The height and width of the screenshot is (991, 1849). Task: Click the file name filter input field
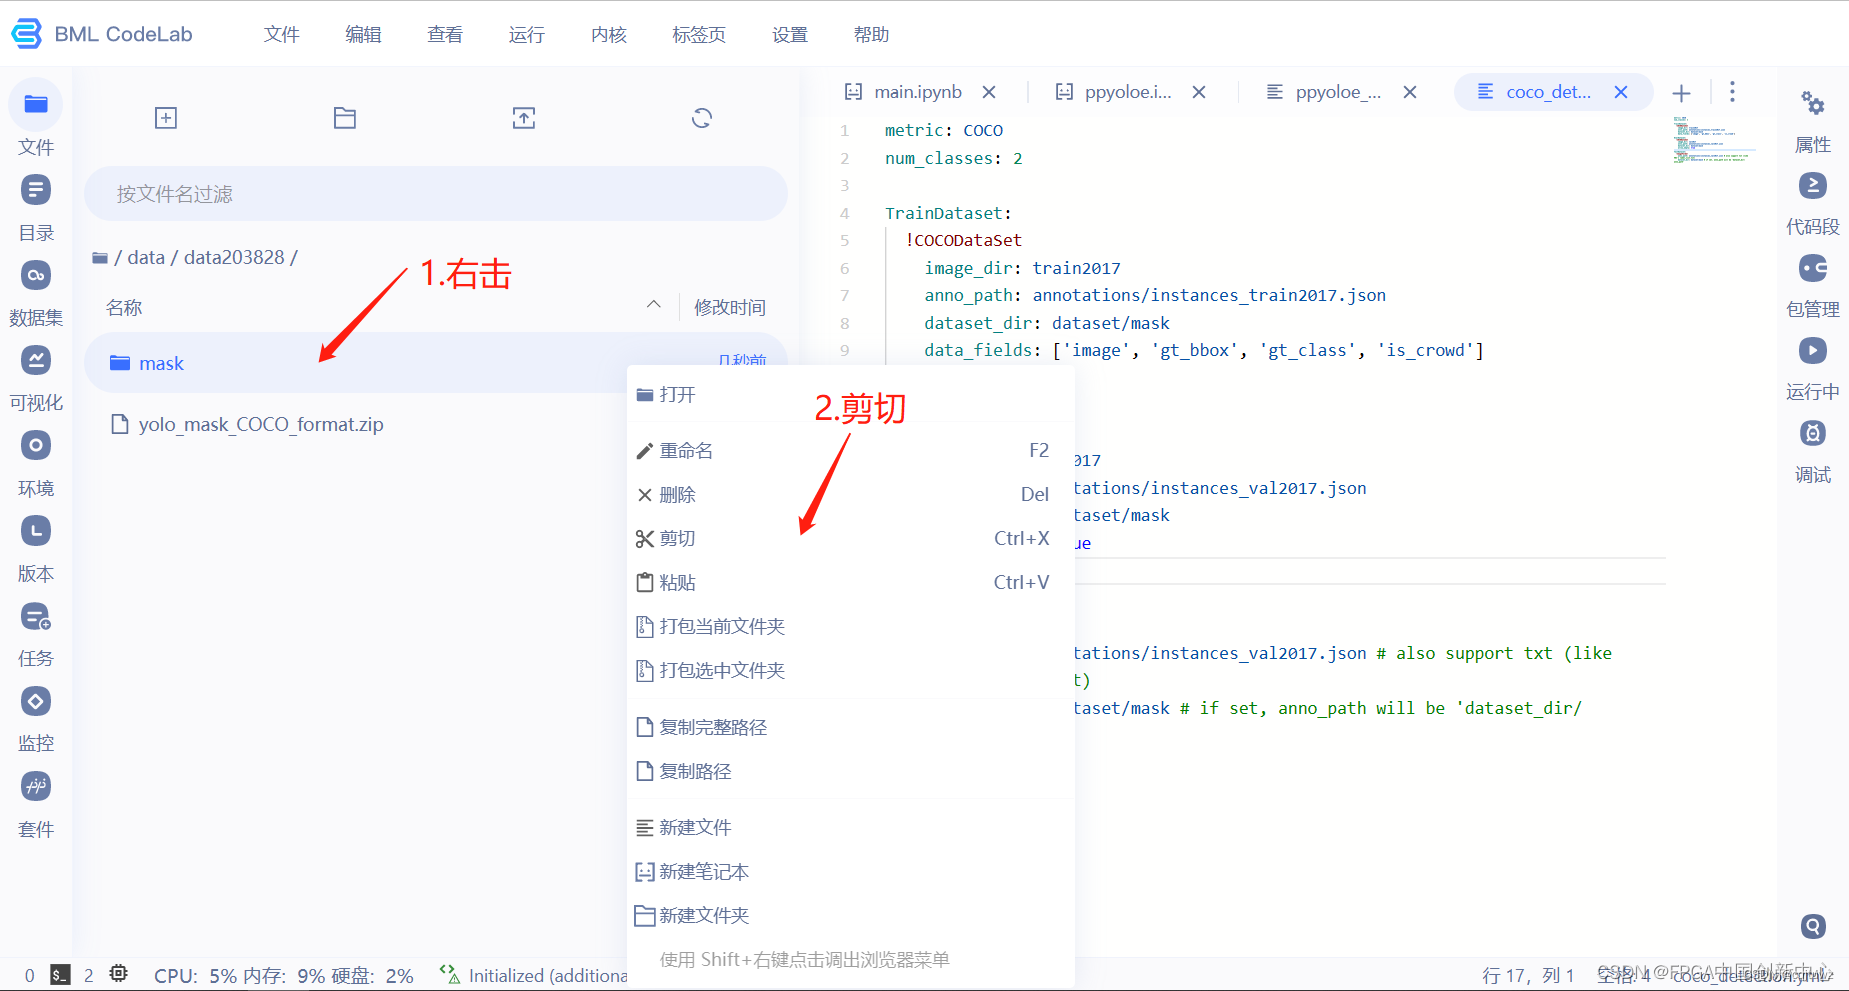[436, 194]
